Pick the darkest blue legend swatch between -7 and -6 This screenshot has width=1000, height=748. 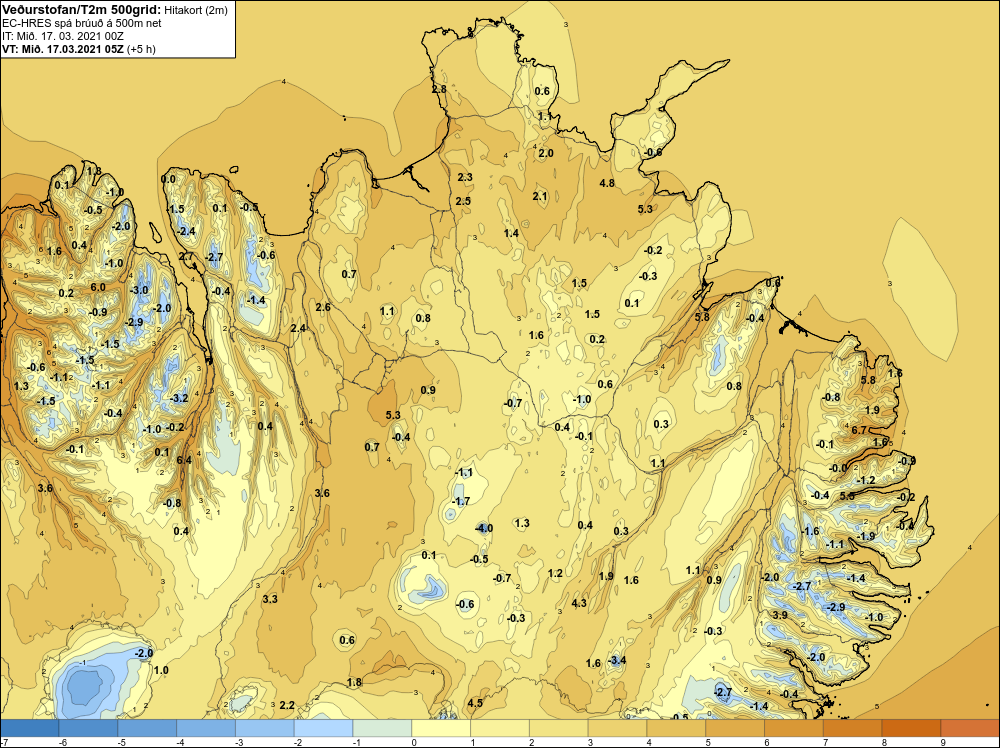coord(29,728)
